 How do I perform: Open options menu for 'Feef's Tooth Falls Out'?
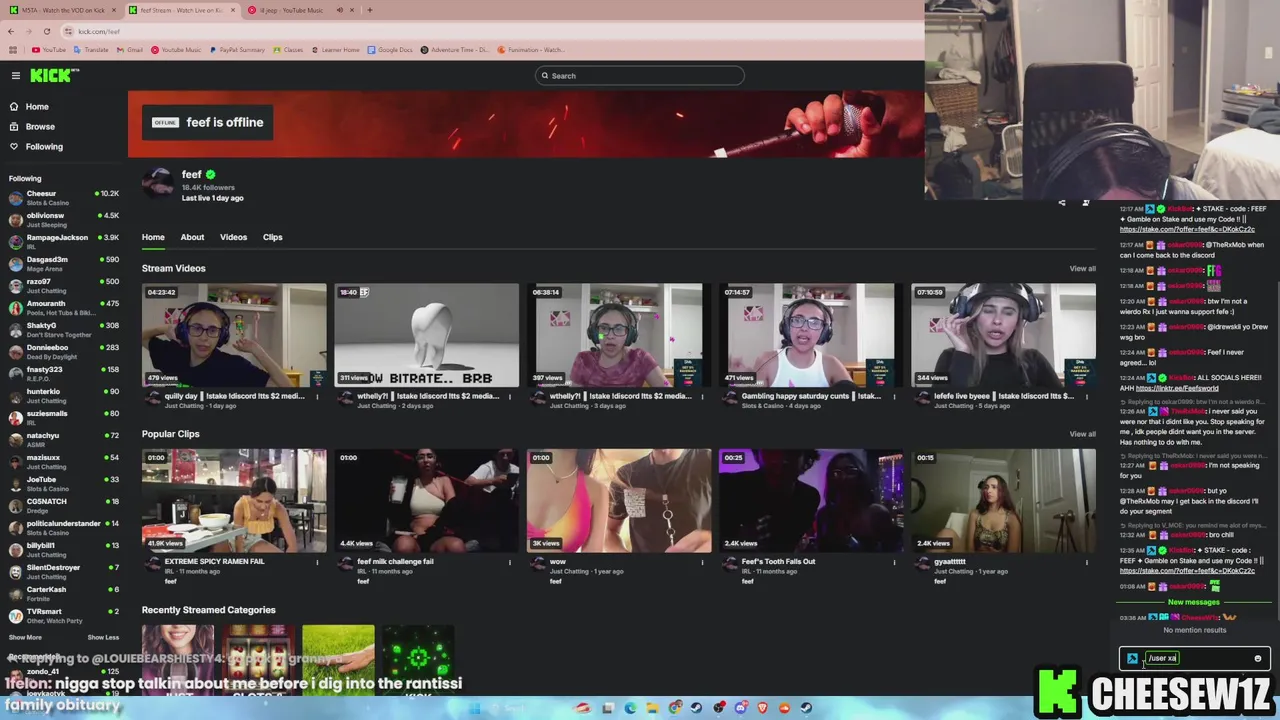click(x=894, y=562)
